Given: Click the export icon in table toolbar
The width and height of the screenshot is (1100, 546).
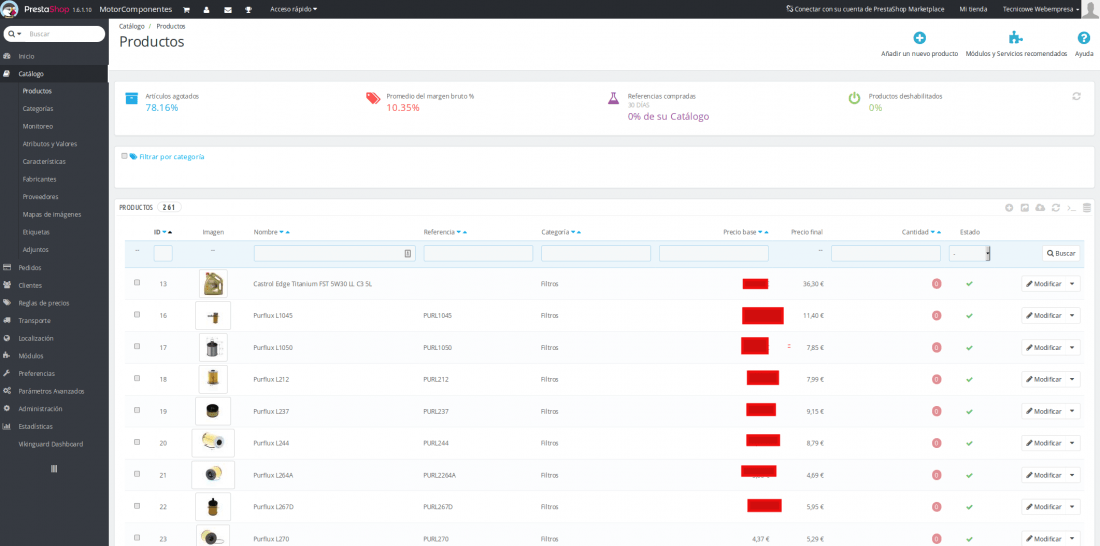Looking at the screenshot, I should click(1024, 208).
